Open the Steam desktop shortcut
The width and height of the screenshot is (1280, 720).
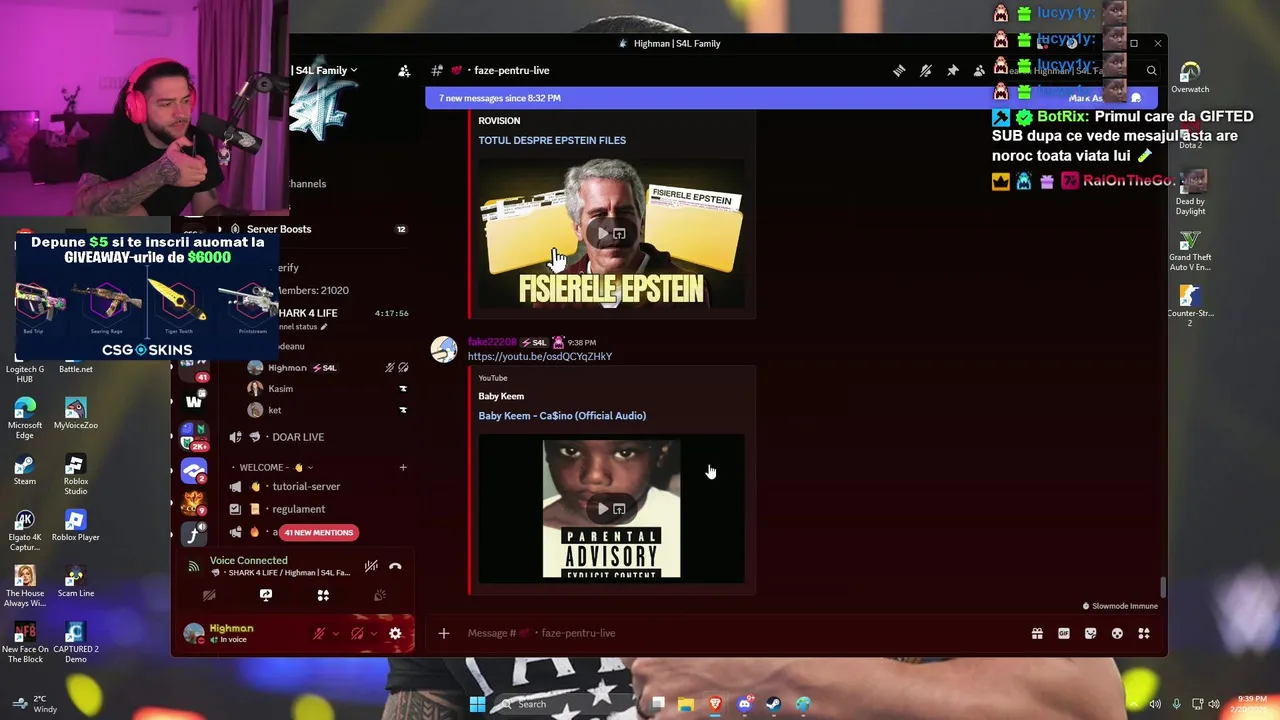point(25,470)
